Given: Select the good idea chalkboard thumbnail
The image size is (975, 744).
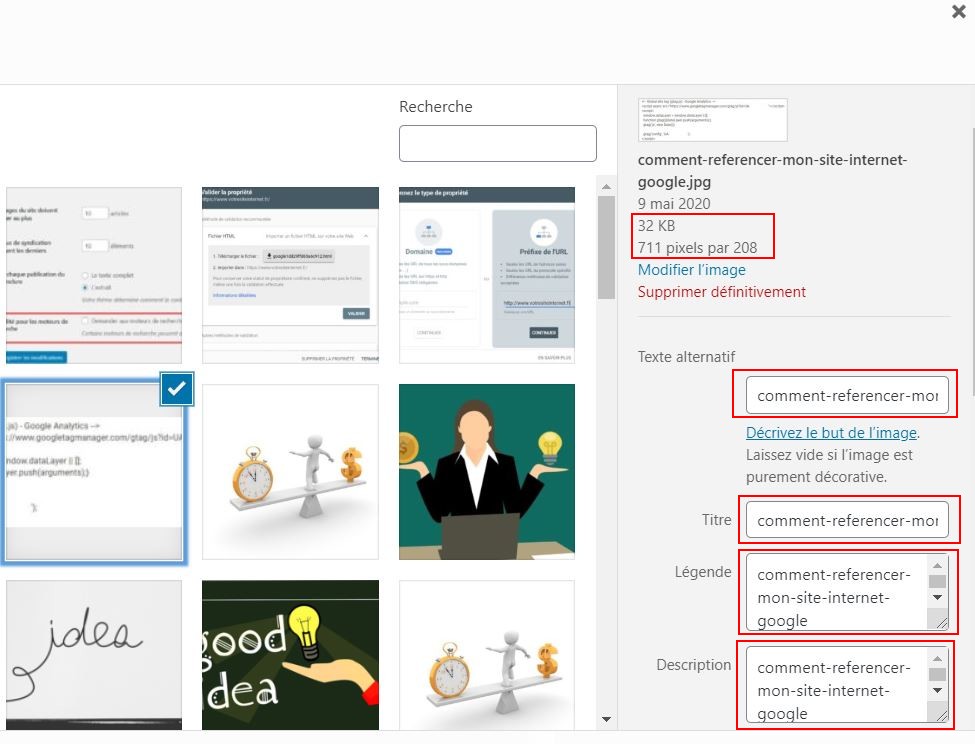Looking at the screenshot, I should click(290, 655).
